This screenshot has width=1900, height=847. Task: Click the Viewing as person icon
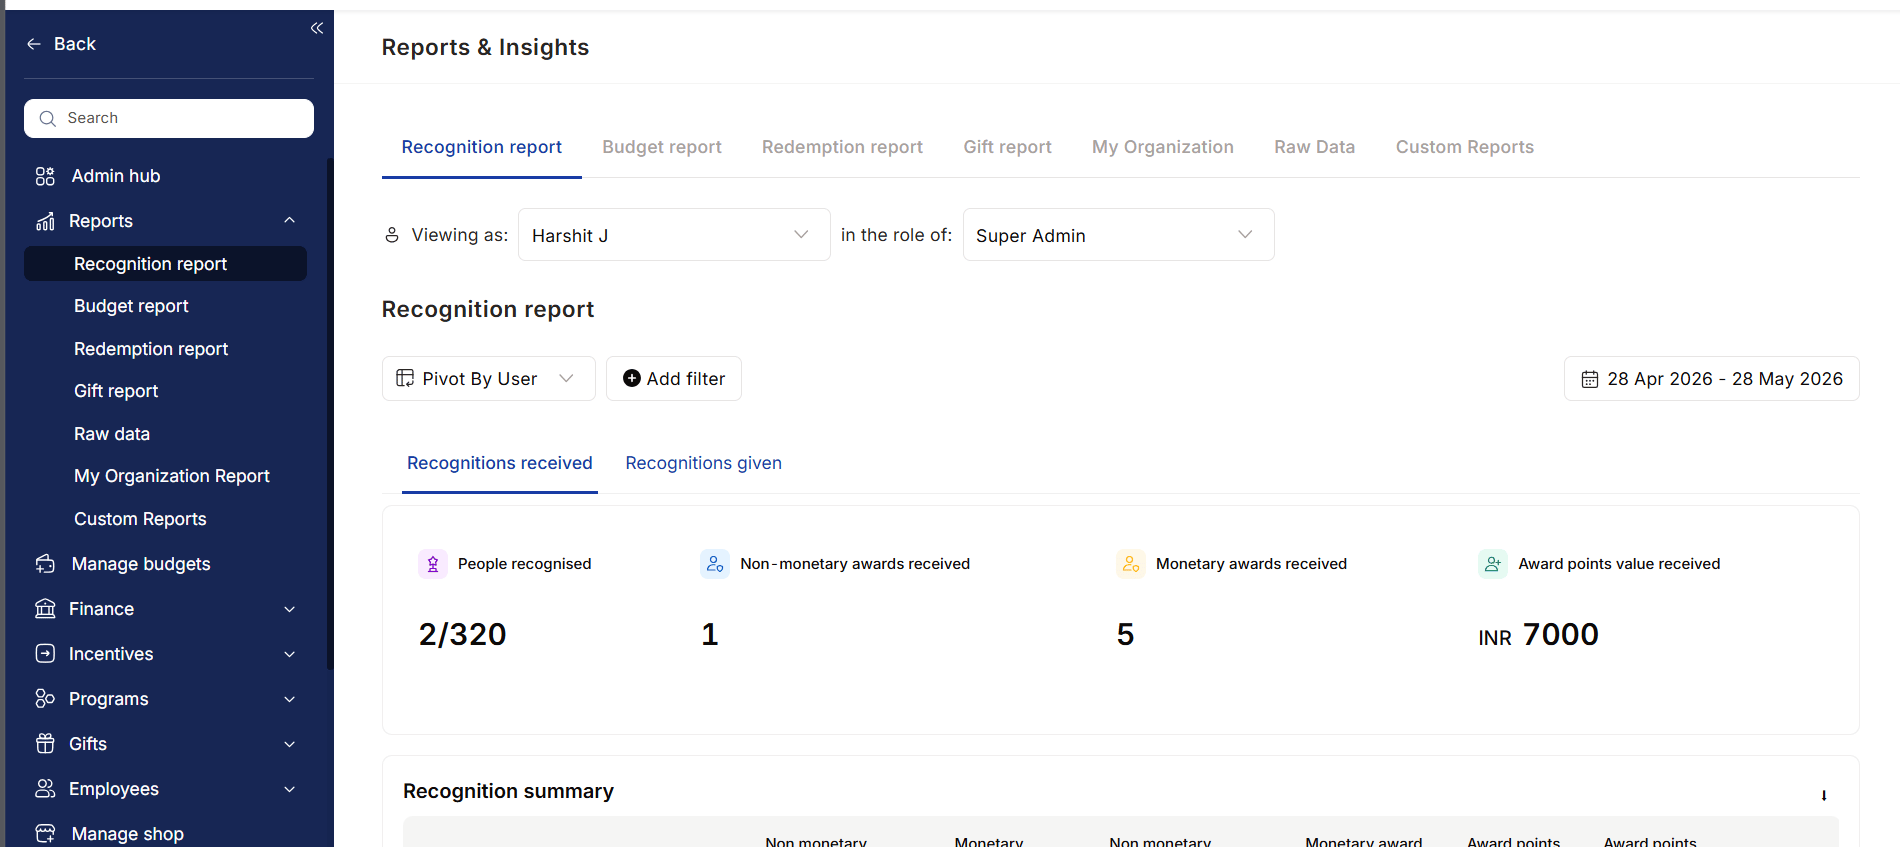[392, 235]
